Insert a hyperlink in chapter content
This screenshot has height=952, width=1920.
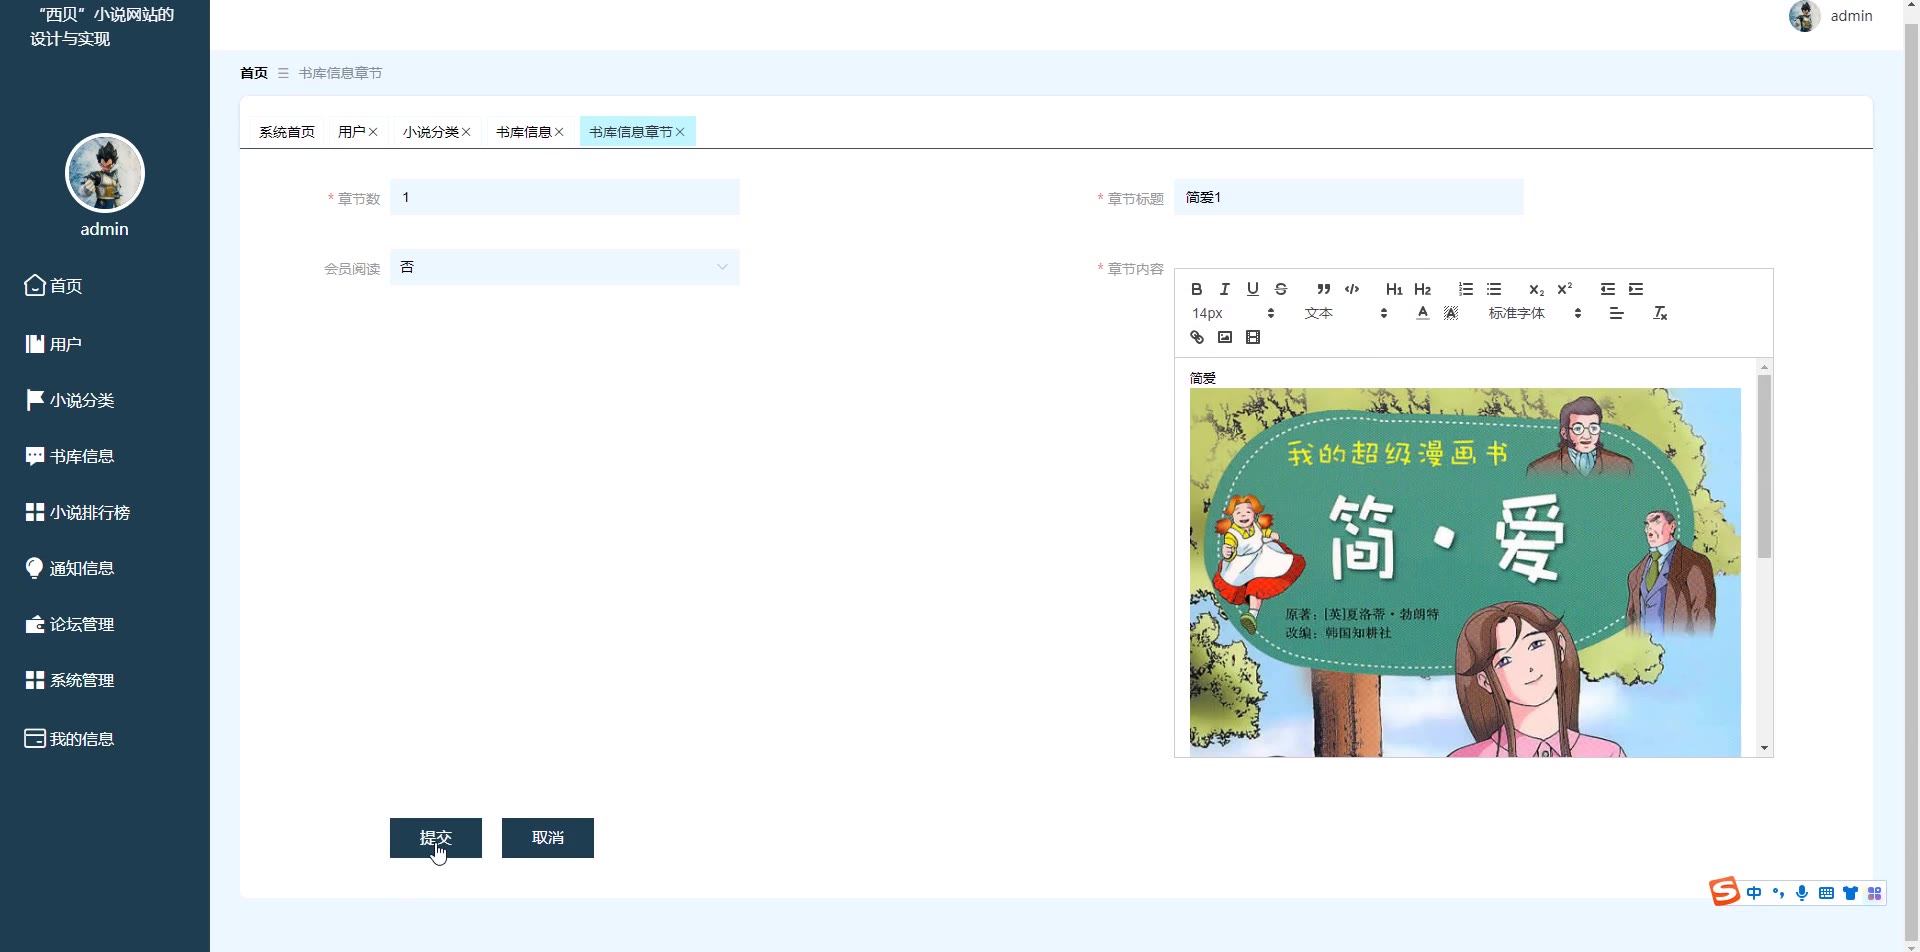click(1196, 337)
